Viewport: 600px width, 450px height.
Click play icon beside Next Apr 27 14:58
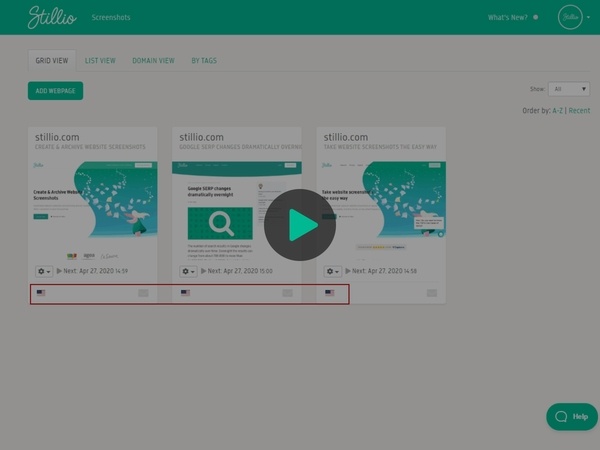click(x=348, y=271)
